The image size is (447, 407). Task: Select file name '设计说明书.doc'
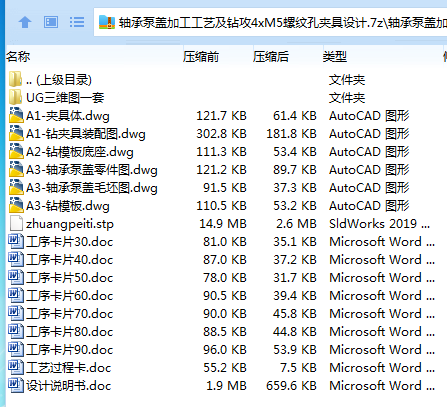(x=68, y=386)
